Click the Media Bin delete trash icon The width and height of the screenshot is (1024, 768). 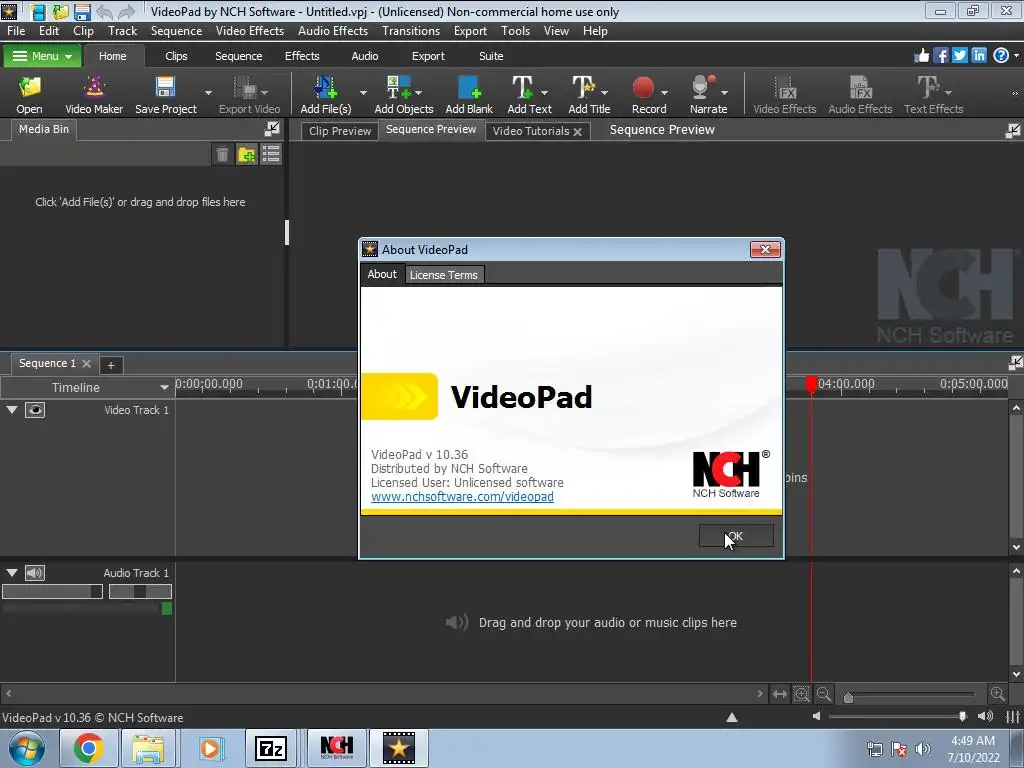[x=222, y=155]
